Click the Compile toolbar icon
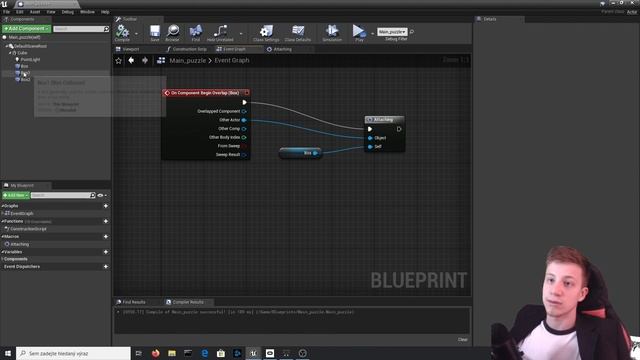 [122, 33]
